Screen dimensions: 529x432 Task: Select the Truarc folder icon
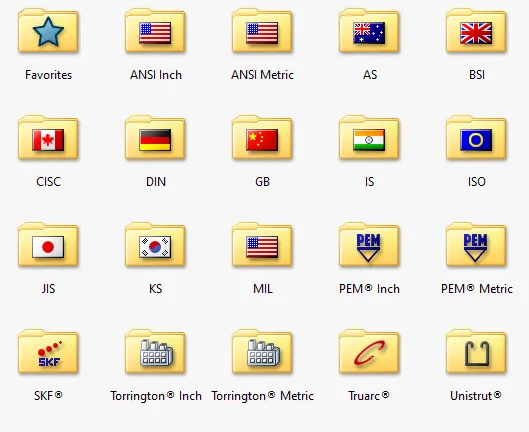(369, 352)
